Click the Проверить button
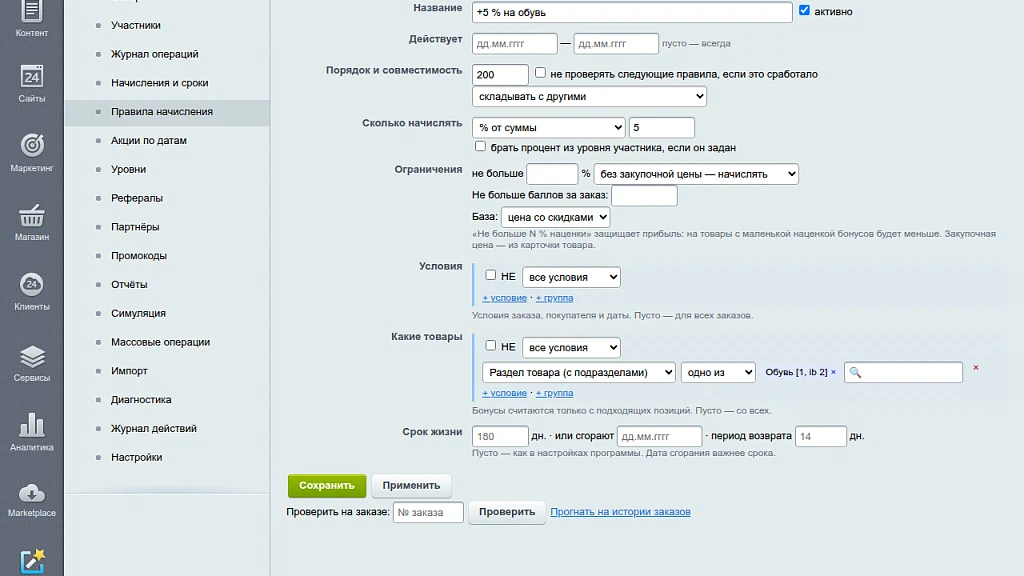The image size is (1024, 576). click(x=507, y=512)
